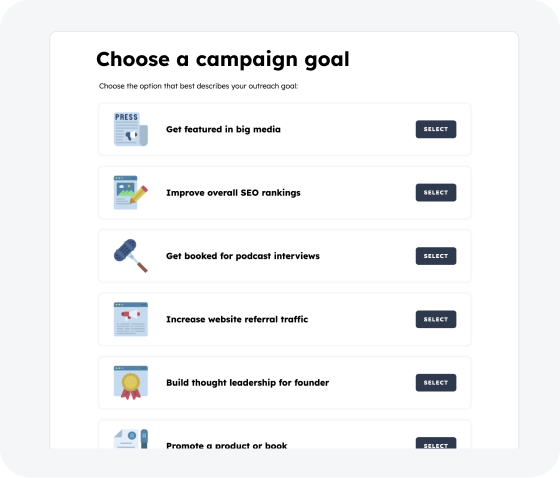
Task: Choose Select for podcast interviews goal
Action: pyautogui.click(x=436, y=256)
